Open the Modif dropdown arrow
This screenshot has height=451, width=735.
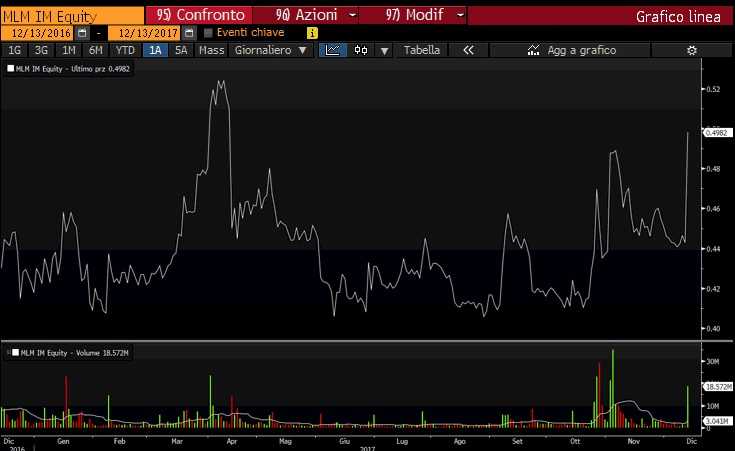pyautogui.click(x=460, y=15)
